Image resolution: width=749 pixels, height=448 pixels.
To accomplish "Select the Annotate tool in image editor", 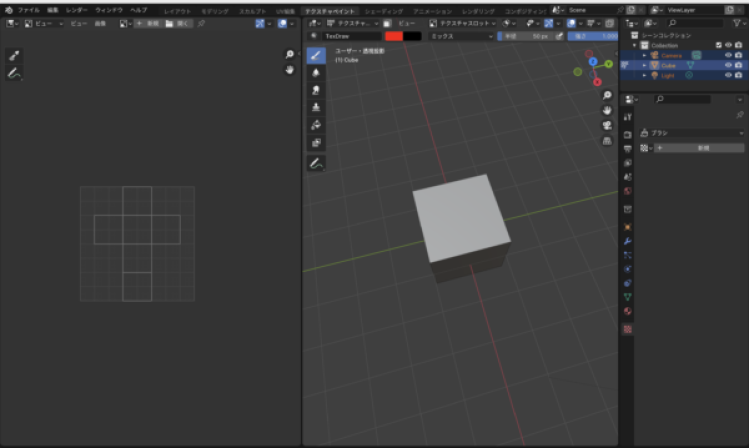I will click(x=15, y=73).
